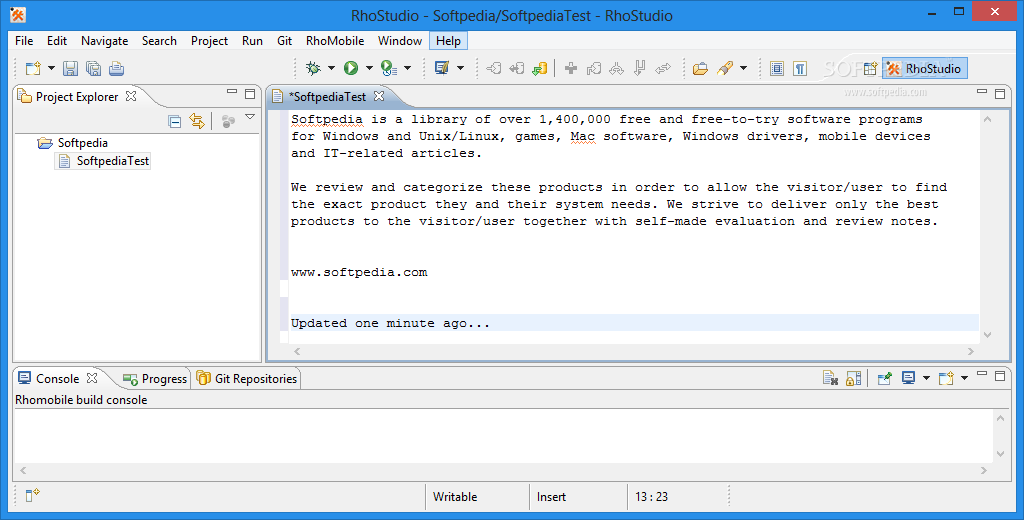Switch to the Progress tab
1024x520 pixels.
point(155,379)
